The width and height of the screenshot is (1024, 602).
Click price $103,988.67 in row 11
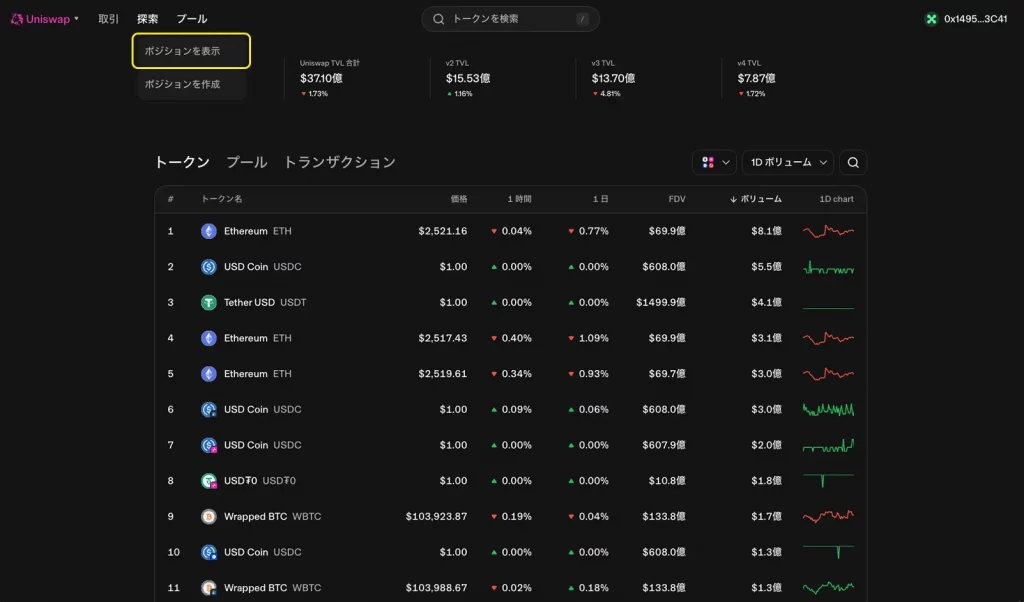436,588
